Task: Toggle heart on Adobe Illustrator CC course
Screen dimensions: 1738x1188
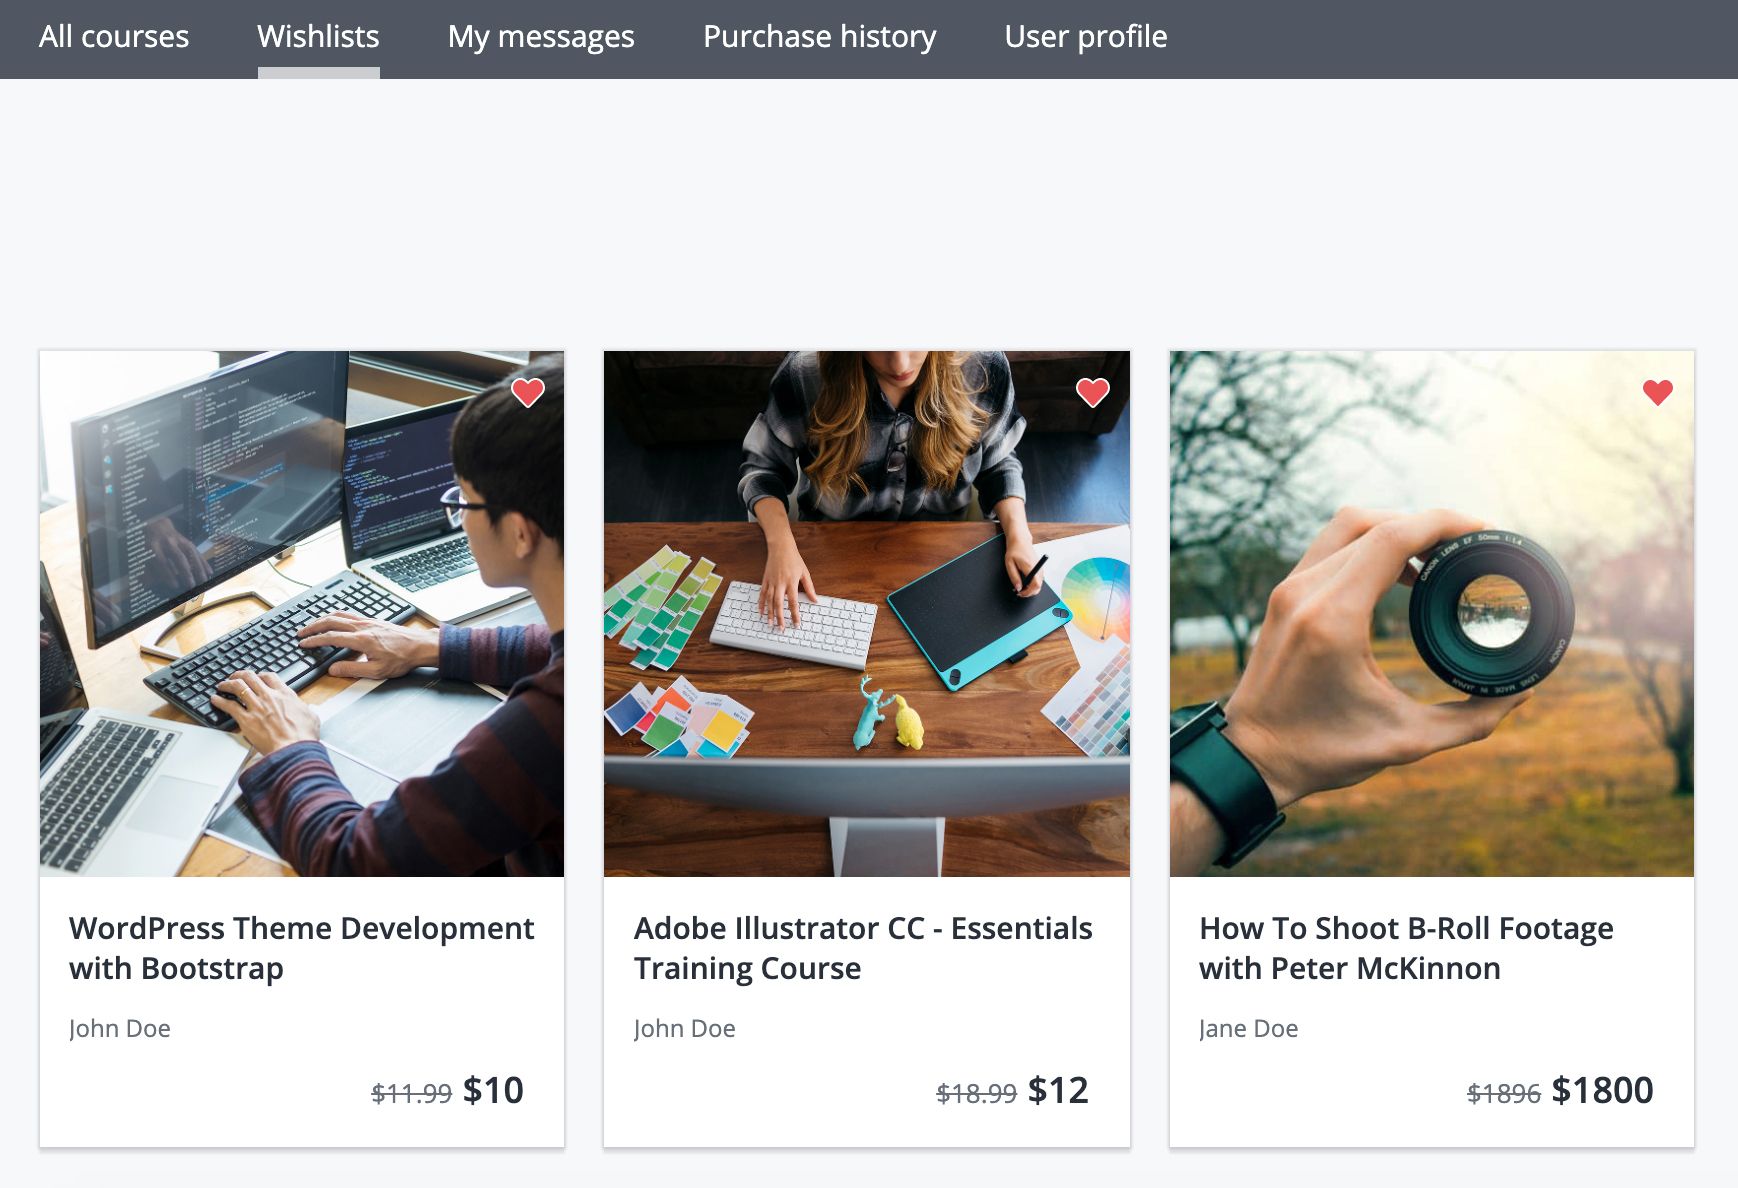Action: click(x=1093, y=392)
